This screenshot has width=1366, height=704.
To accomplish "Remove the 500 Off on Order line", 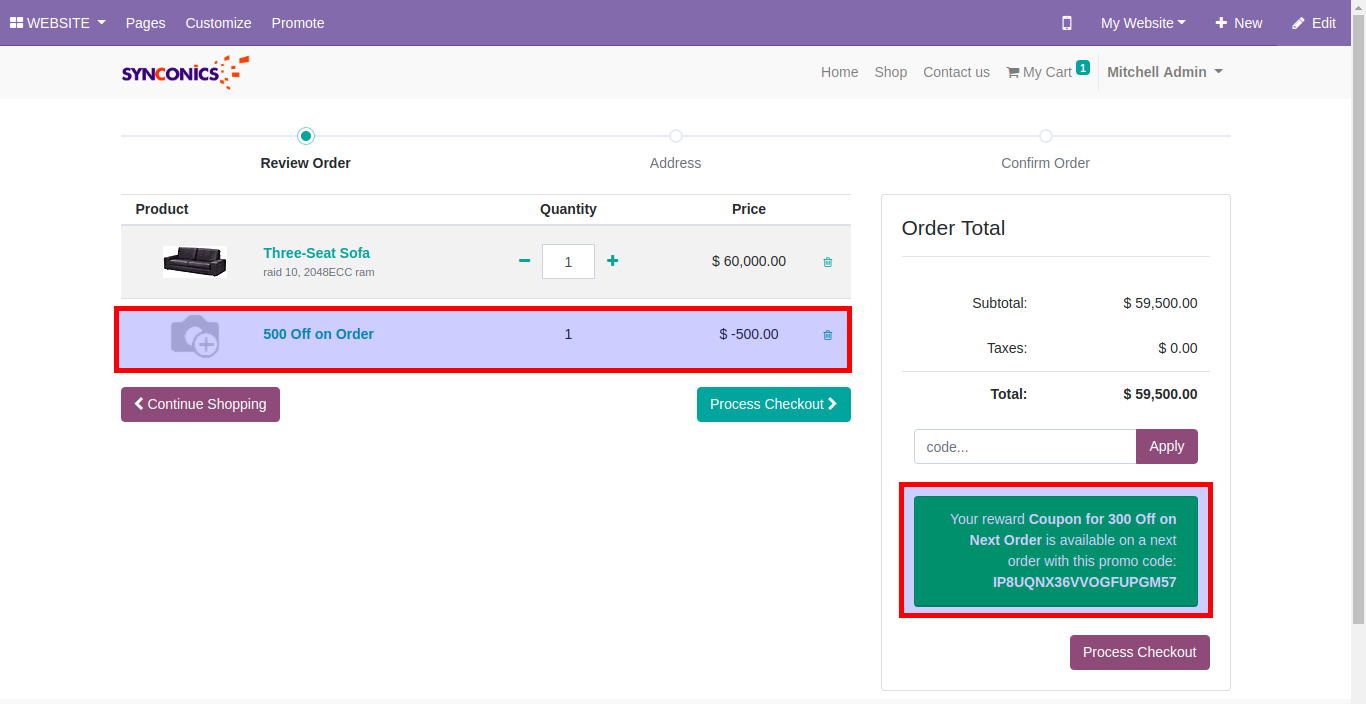I will [x=827, y=335].
